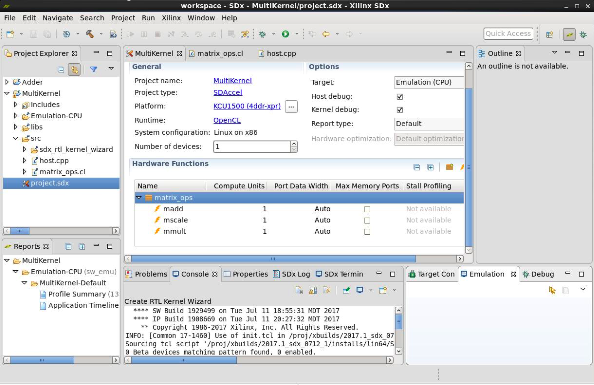Click the SDAccel project type link
594x385 pixels.
pyautogui.click(x=228, y=92)
